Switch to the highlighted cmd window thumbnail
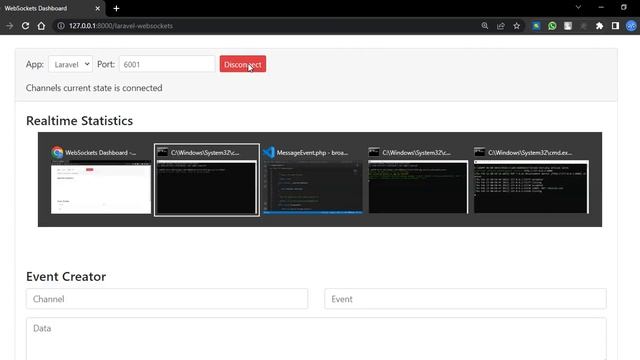Viewport: 640px width, 360px height. coord(207,180)
